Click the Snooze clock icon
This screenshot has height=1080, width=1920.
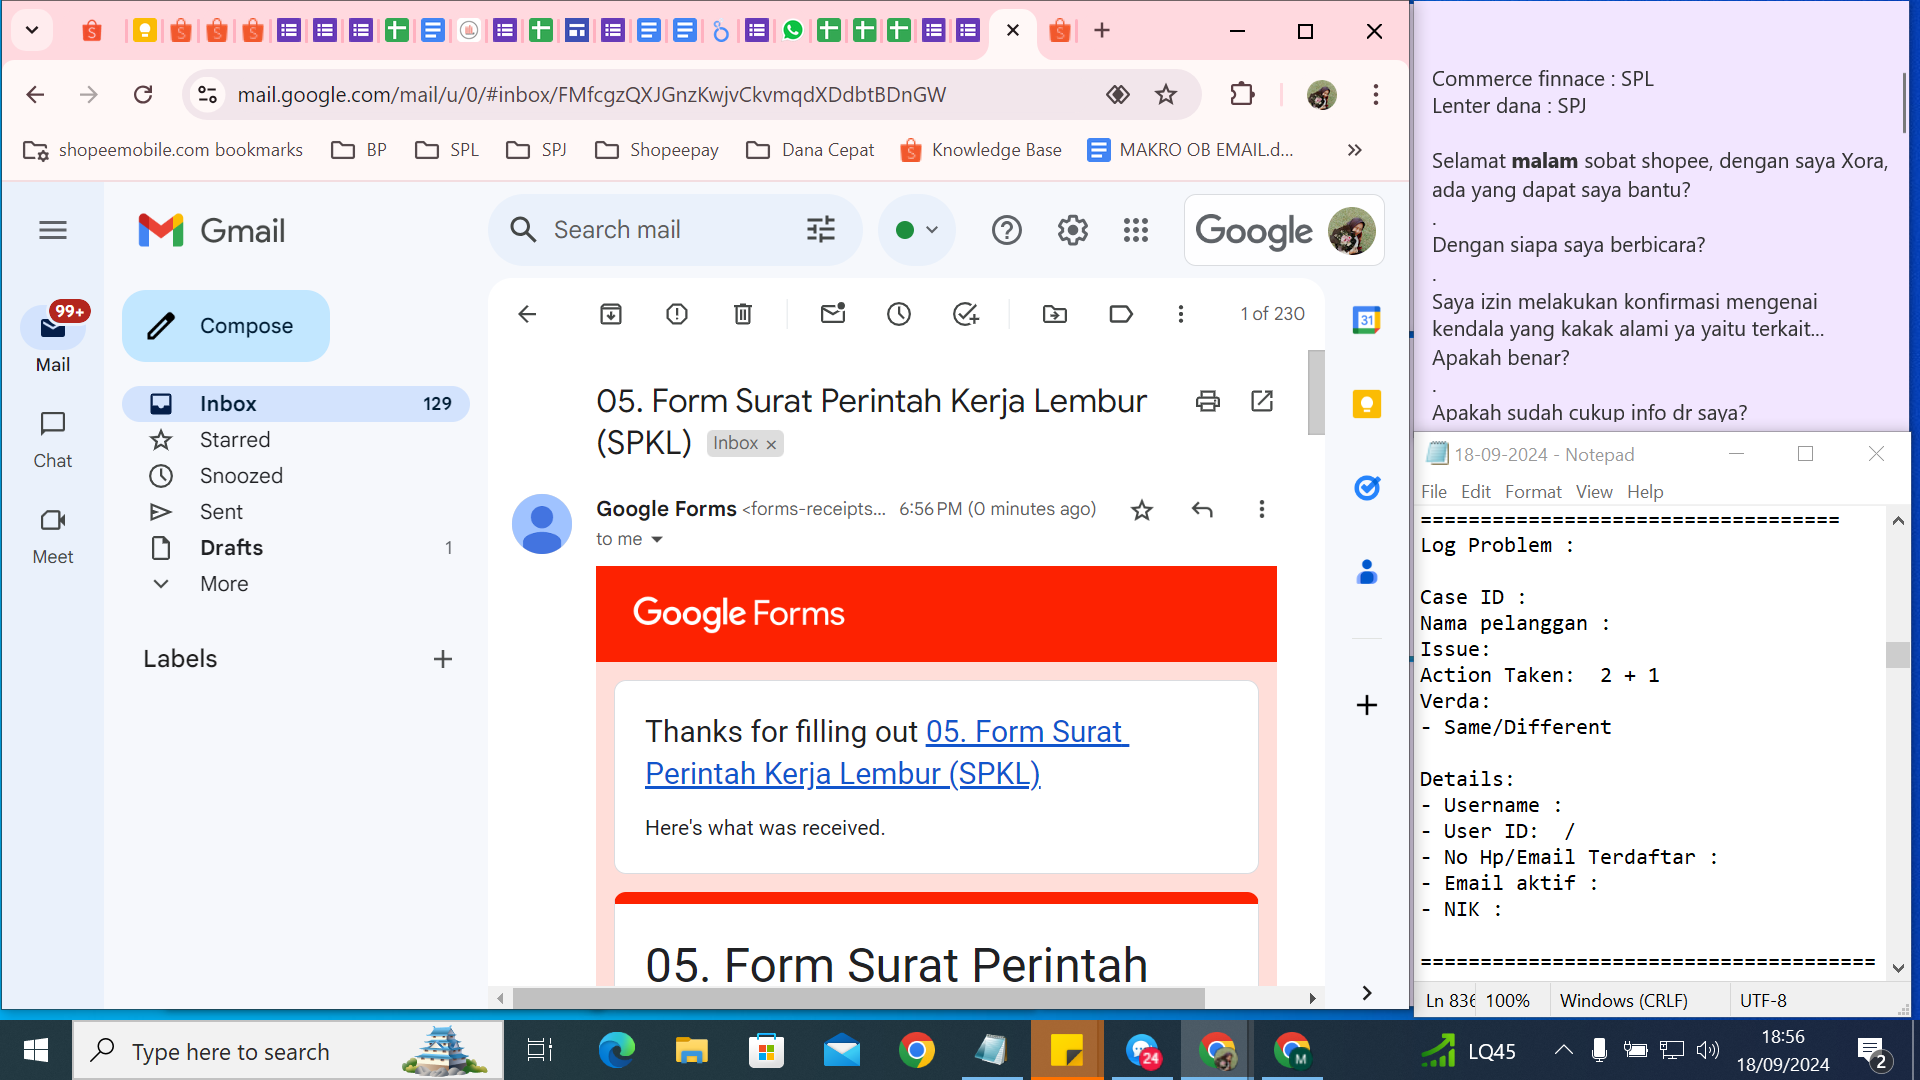(x=898, y=314)
